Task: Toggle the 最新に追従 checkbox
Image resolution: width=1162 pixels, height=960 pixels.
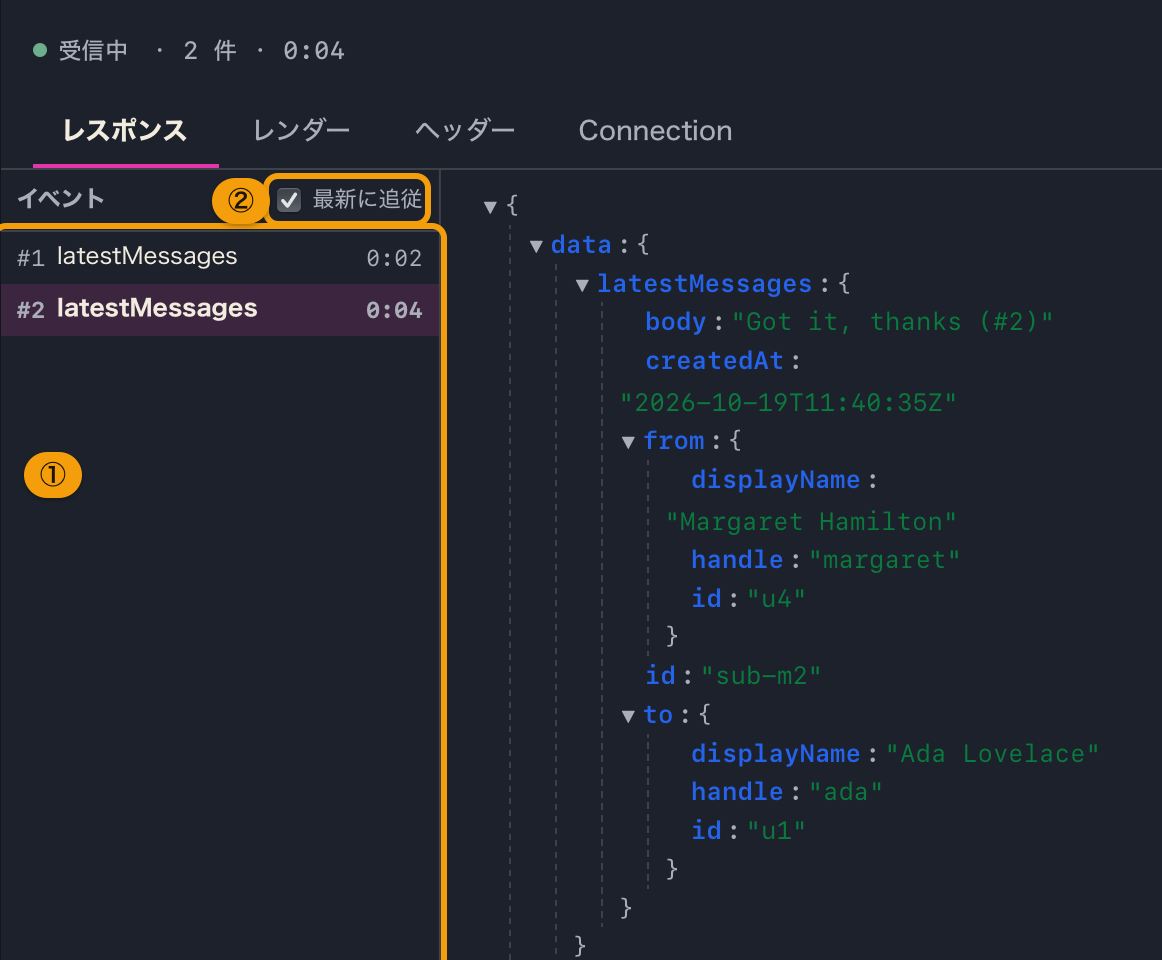Action: 288,199
